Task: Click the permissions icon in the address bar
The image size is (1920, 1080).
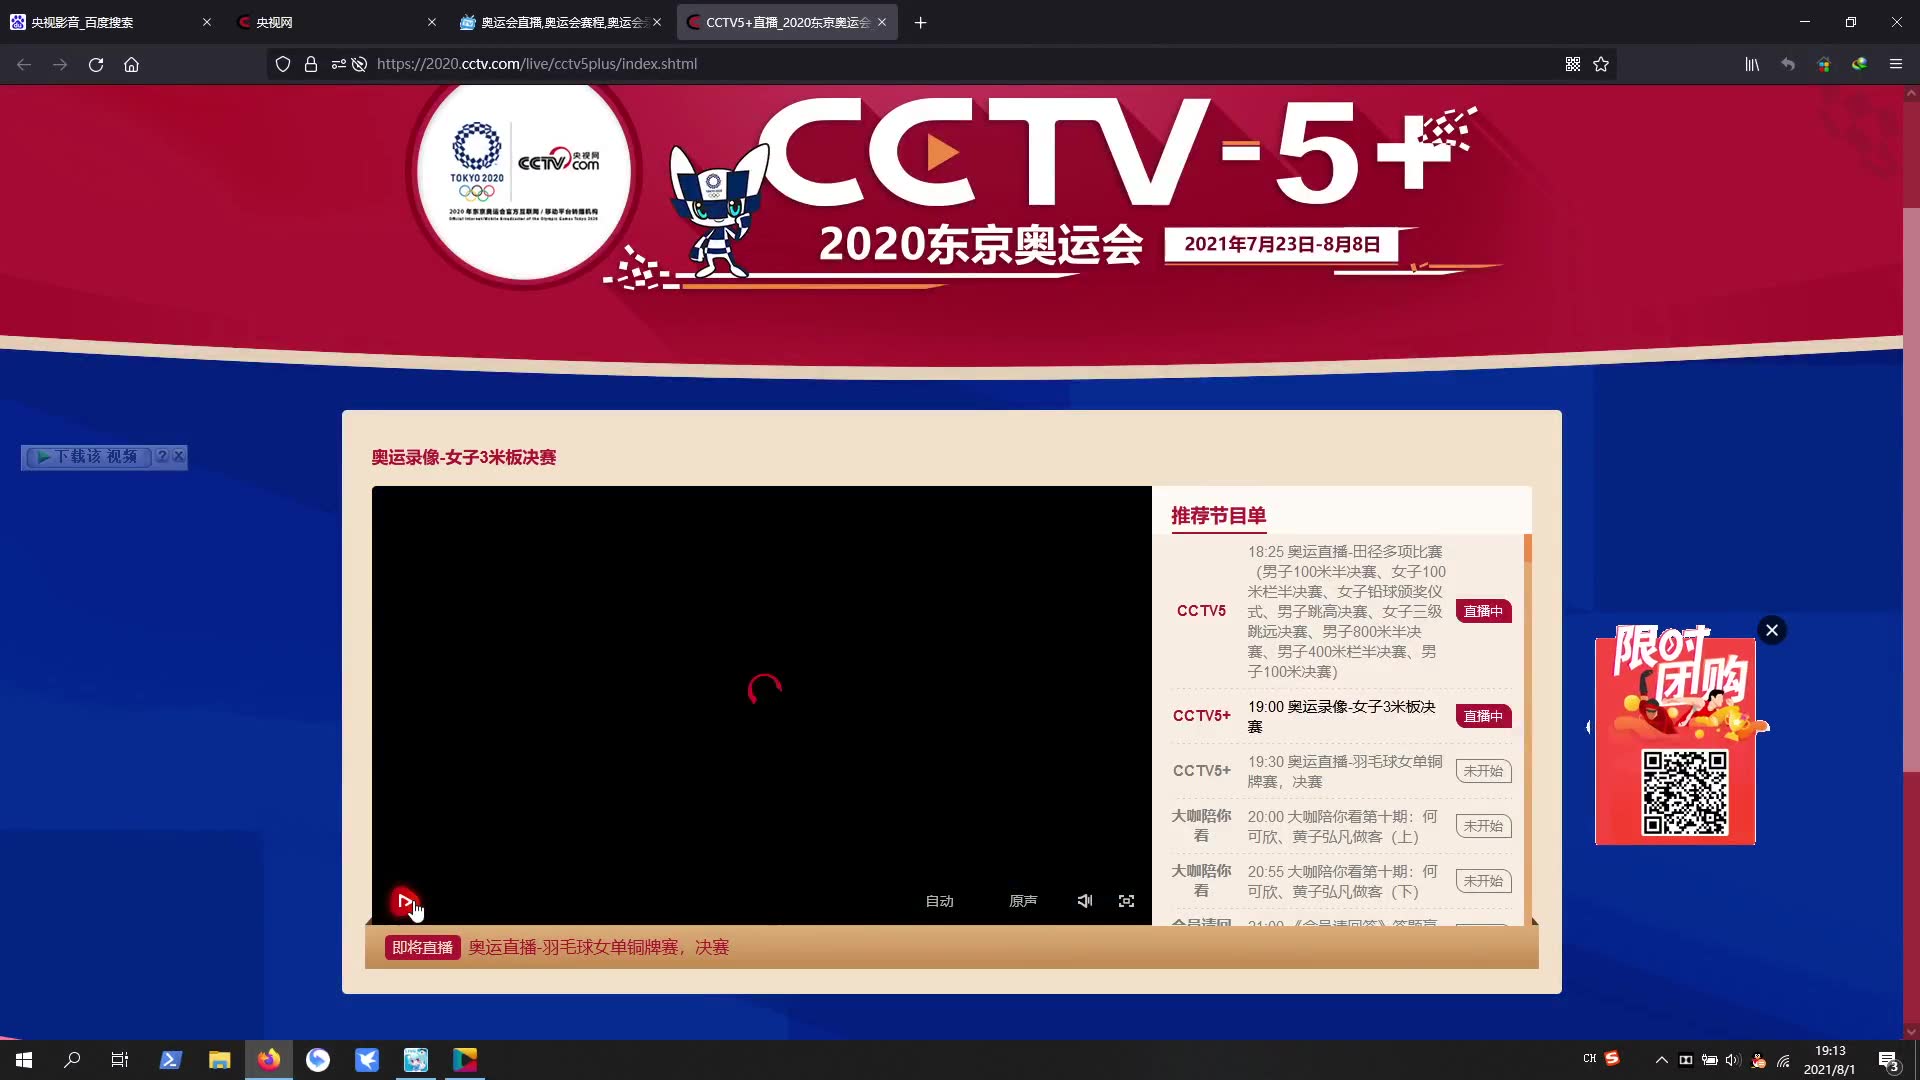Action: click(x=339, y=64)
